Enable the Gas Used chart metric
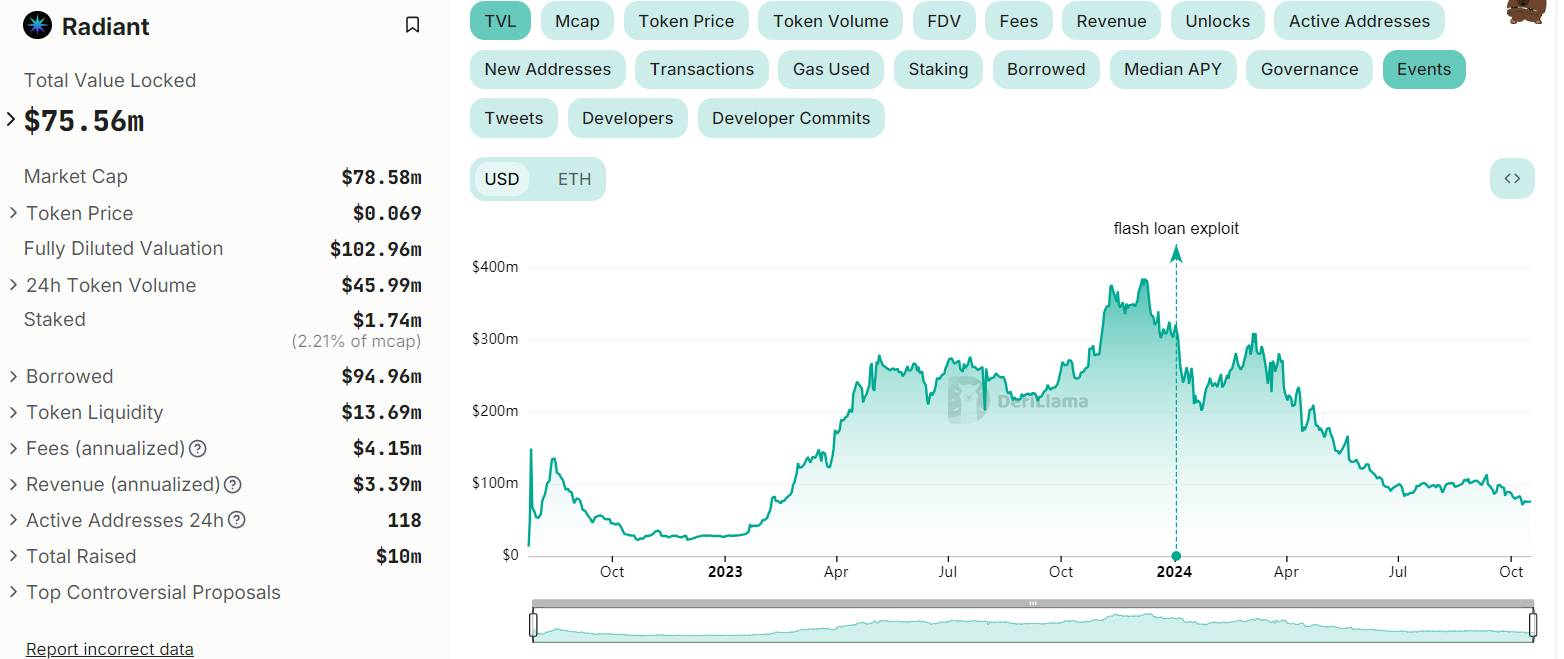This screenshot has width=1564, height=659. (831, 70)
